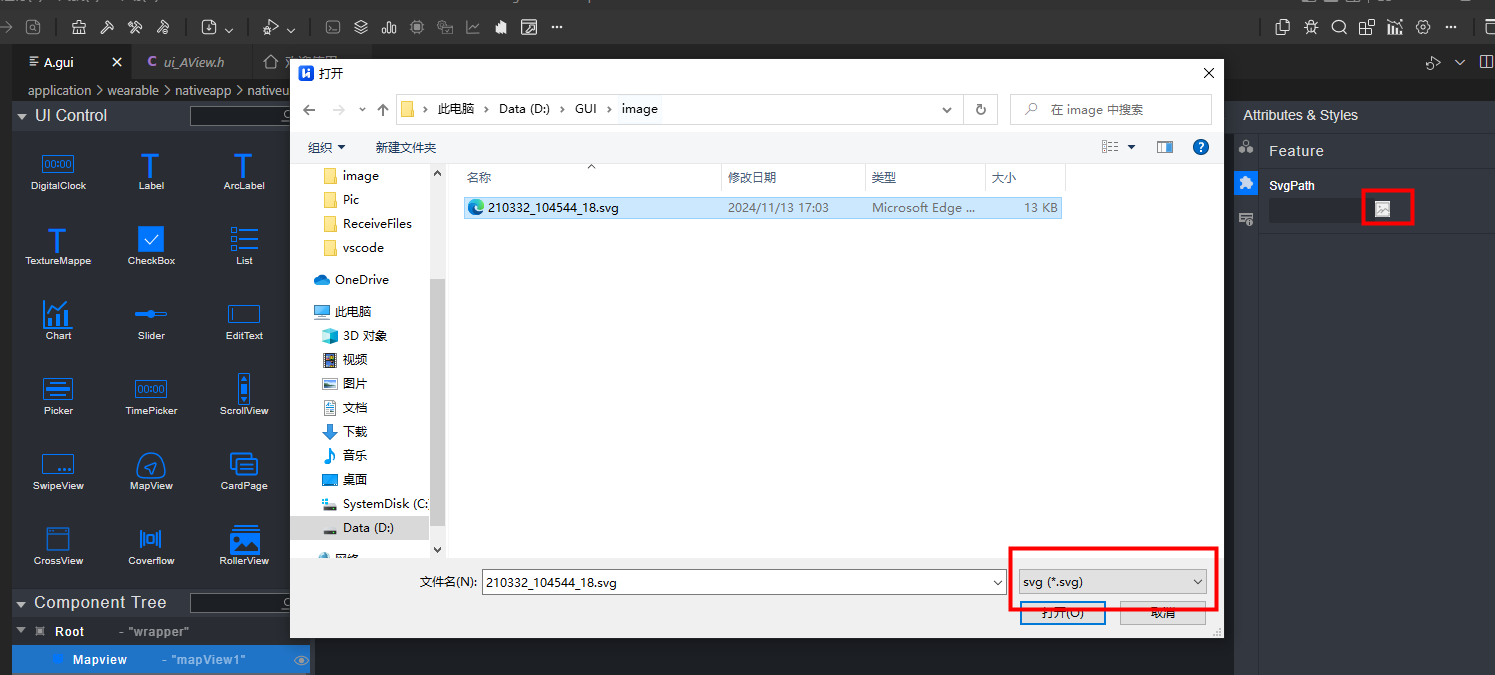Select the Coverflow control icon
Viewport: 1495px width, 675px height.
[x=151, y=540]
